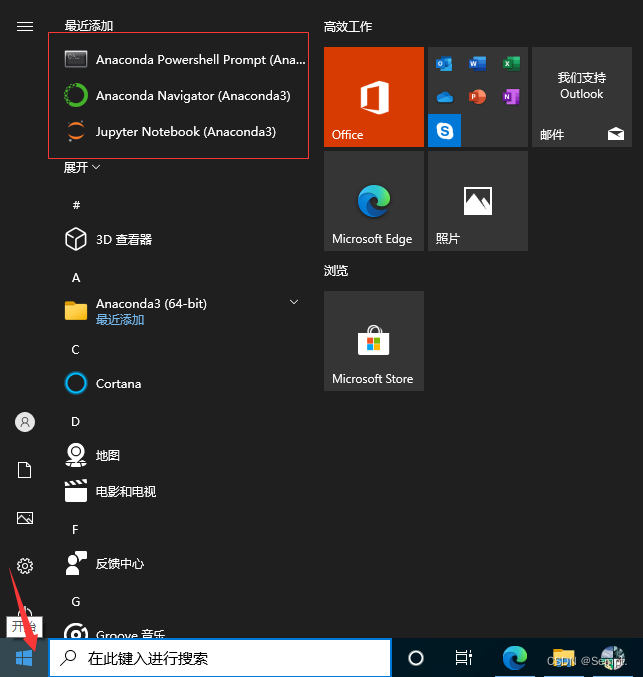The image size is (643, 677).
Task: Open PowerPoint icon in Office group tile
Action: (477, 97)
